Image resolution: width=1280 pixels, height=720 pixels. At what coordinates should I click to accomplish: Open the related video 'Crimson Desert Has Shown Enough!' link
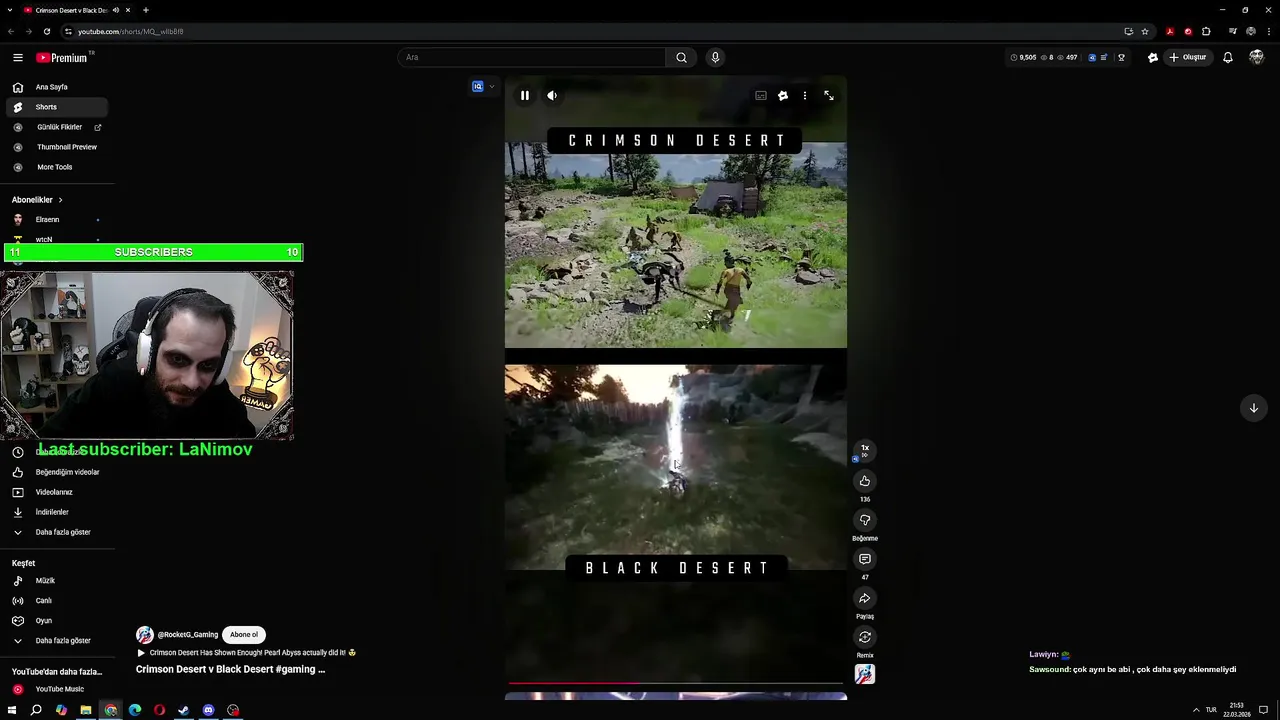tap(246, 652)
